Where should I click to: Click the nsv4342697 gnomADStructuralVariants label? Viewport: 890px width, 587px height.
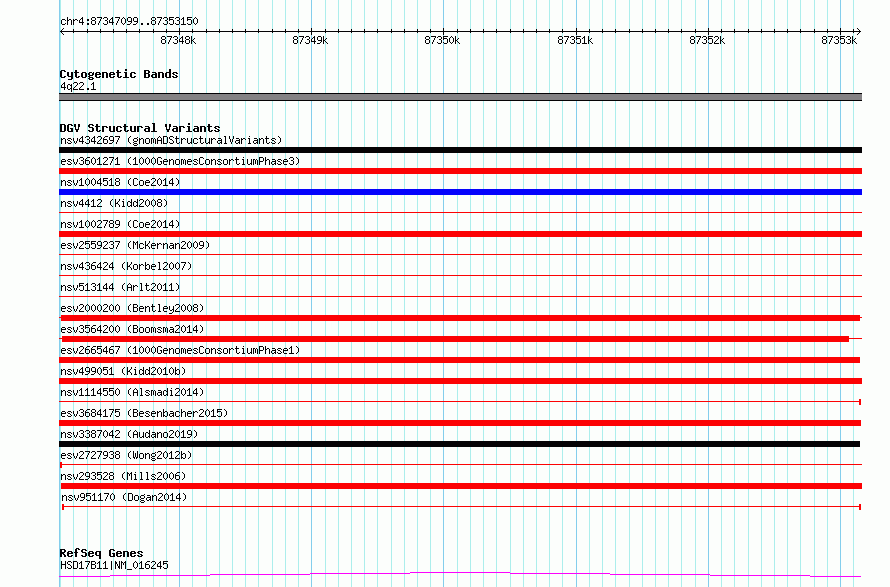(171, 140)
